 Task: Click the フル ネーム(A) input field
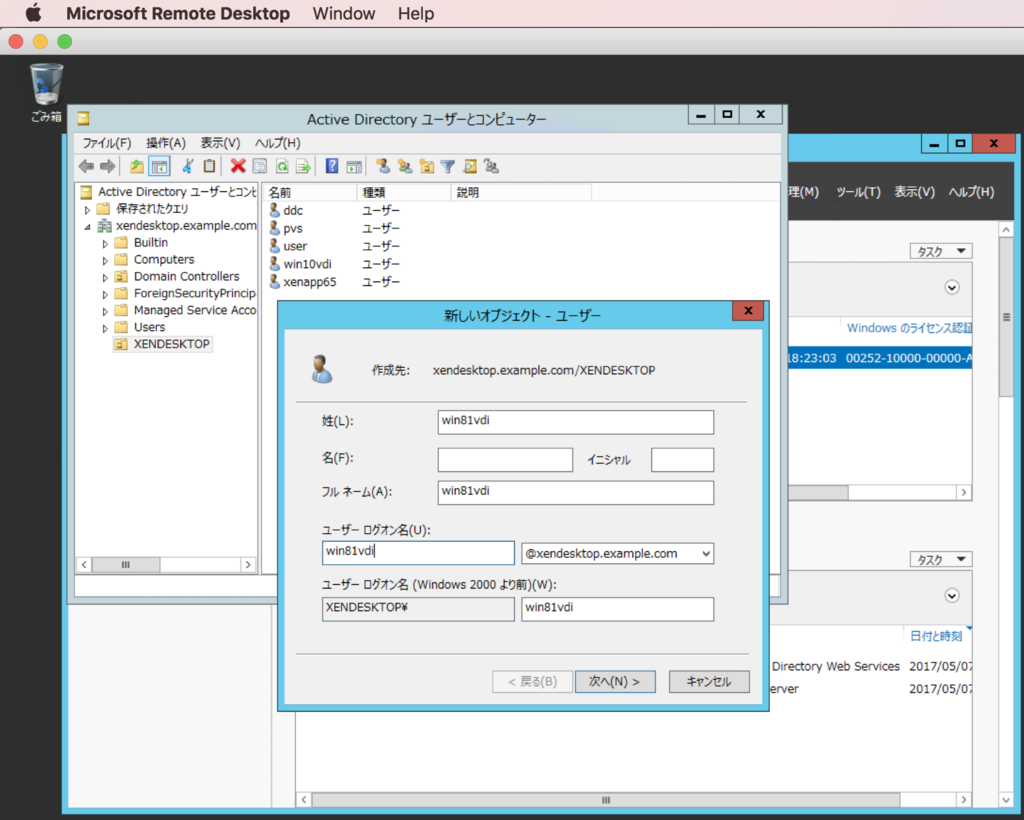[x=575, y=492]
